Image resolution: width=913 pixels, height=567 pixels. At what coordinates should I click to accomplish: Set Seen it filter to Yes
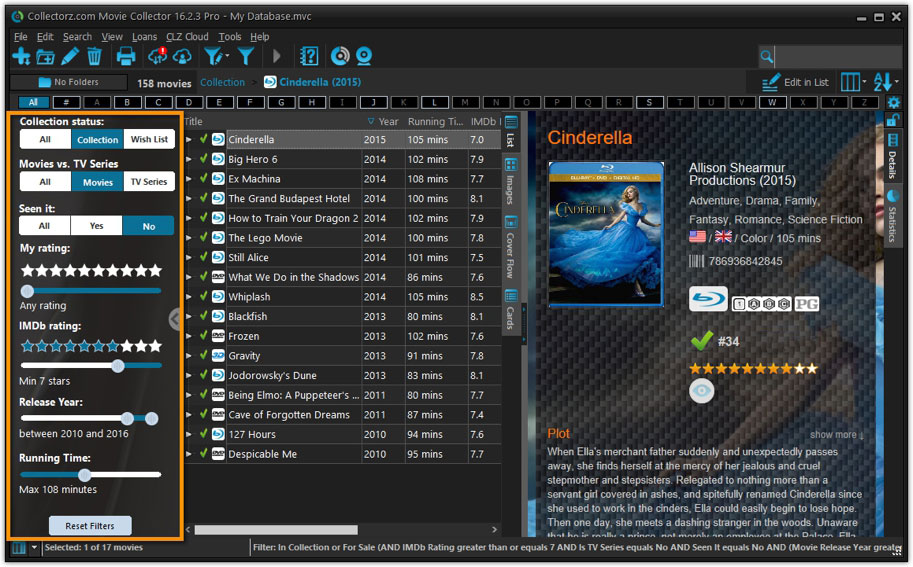click(x=97, y=226)
